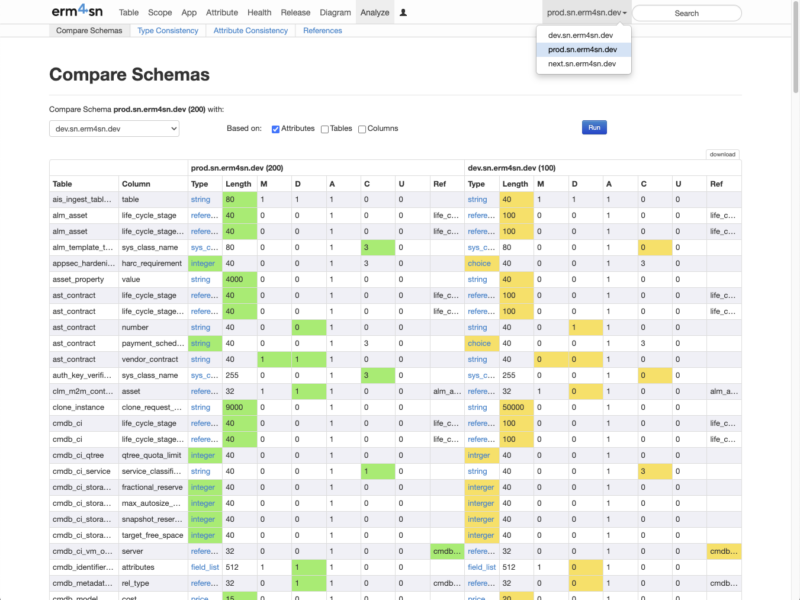Open the field_list type link for cmdb_identifier
800x600 pixels.
click(x=207, y=567)
